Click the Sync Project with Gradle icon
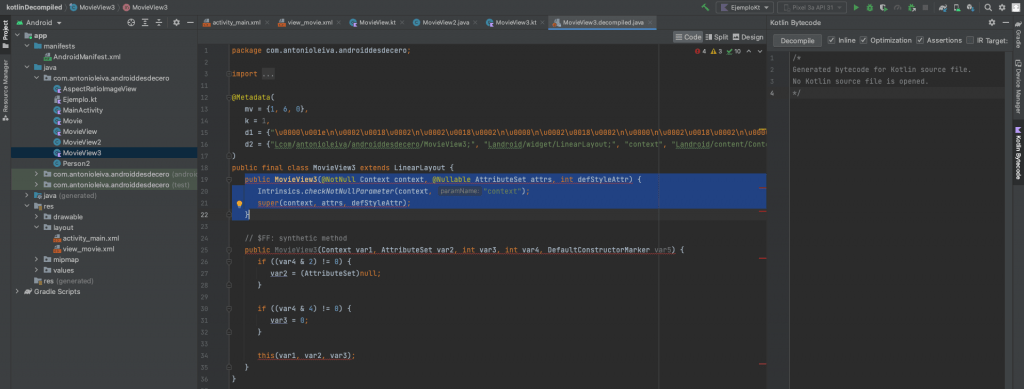The height and width of the screenshot is (389, 1024). click(942, 7)
